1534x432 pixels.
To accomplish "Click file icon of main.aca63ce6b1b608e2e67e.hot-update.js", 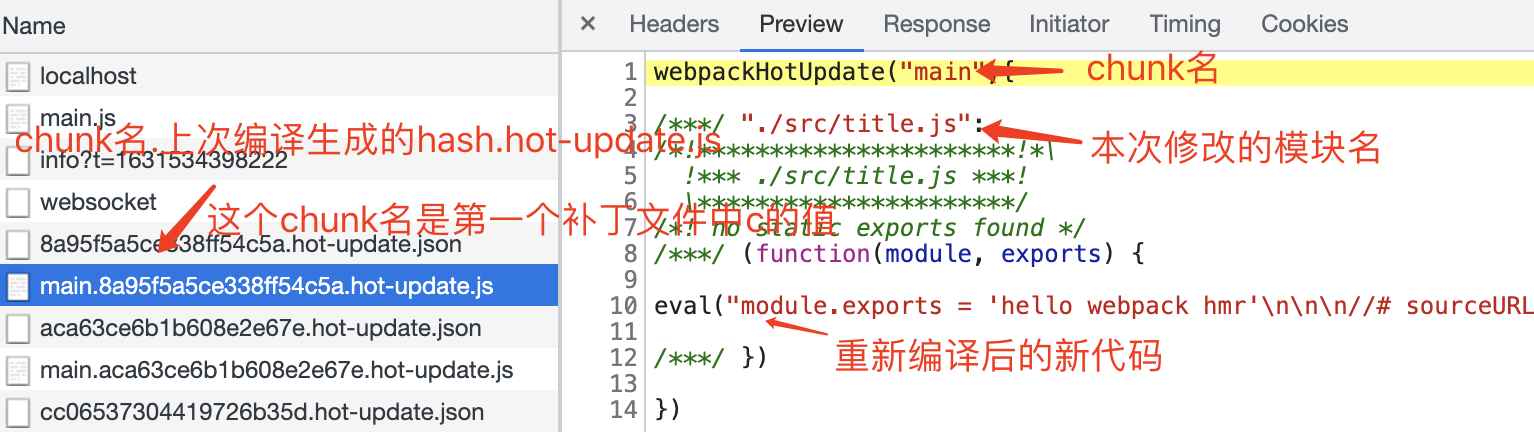I will pos(18,370).
